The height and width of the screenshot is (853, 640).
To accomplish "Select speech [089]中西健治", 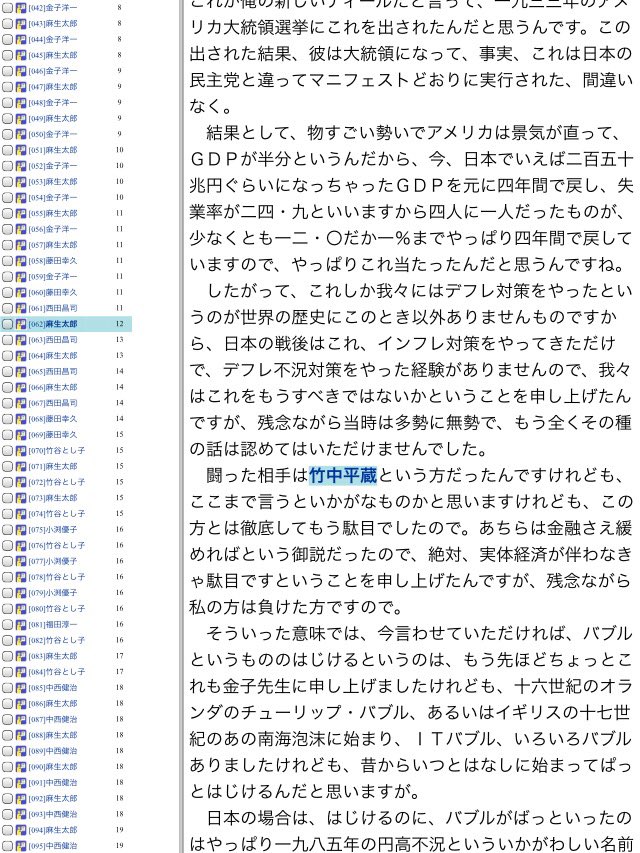I will pyautogui.click(x=53, y=751).
